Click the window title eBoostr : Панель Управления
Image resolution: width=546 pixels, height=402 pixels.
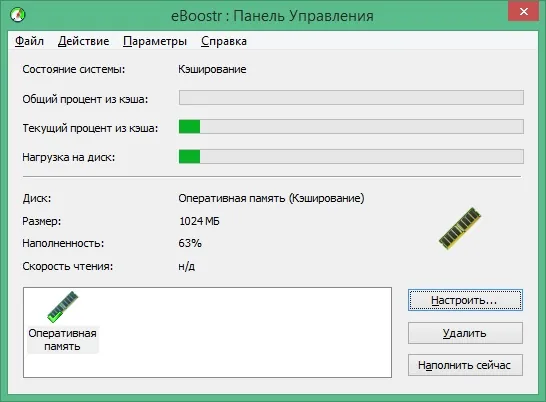click(272, 16)
